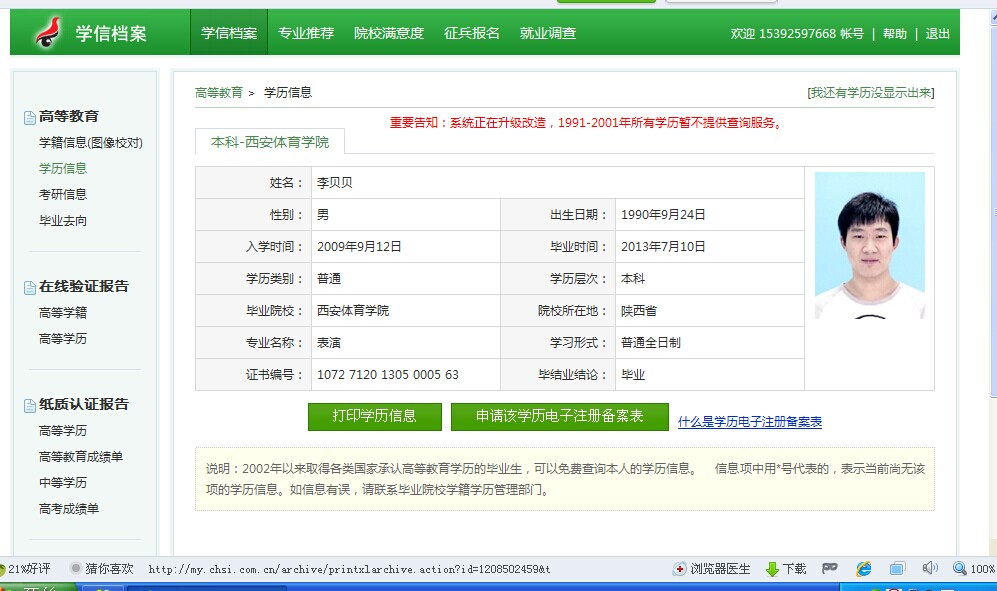Select the 本科-西安体育学院 tab
Screen dimensions: 997x591
click(x=270, y=142)
